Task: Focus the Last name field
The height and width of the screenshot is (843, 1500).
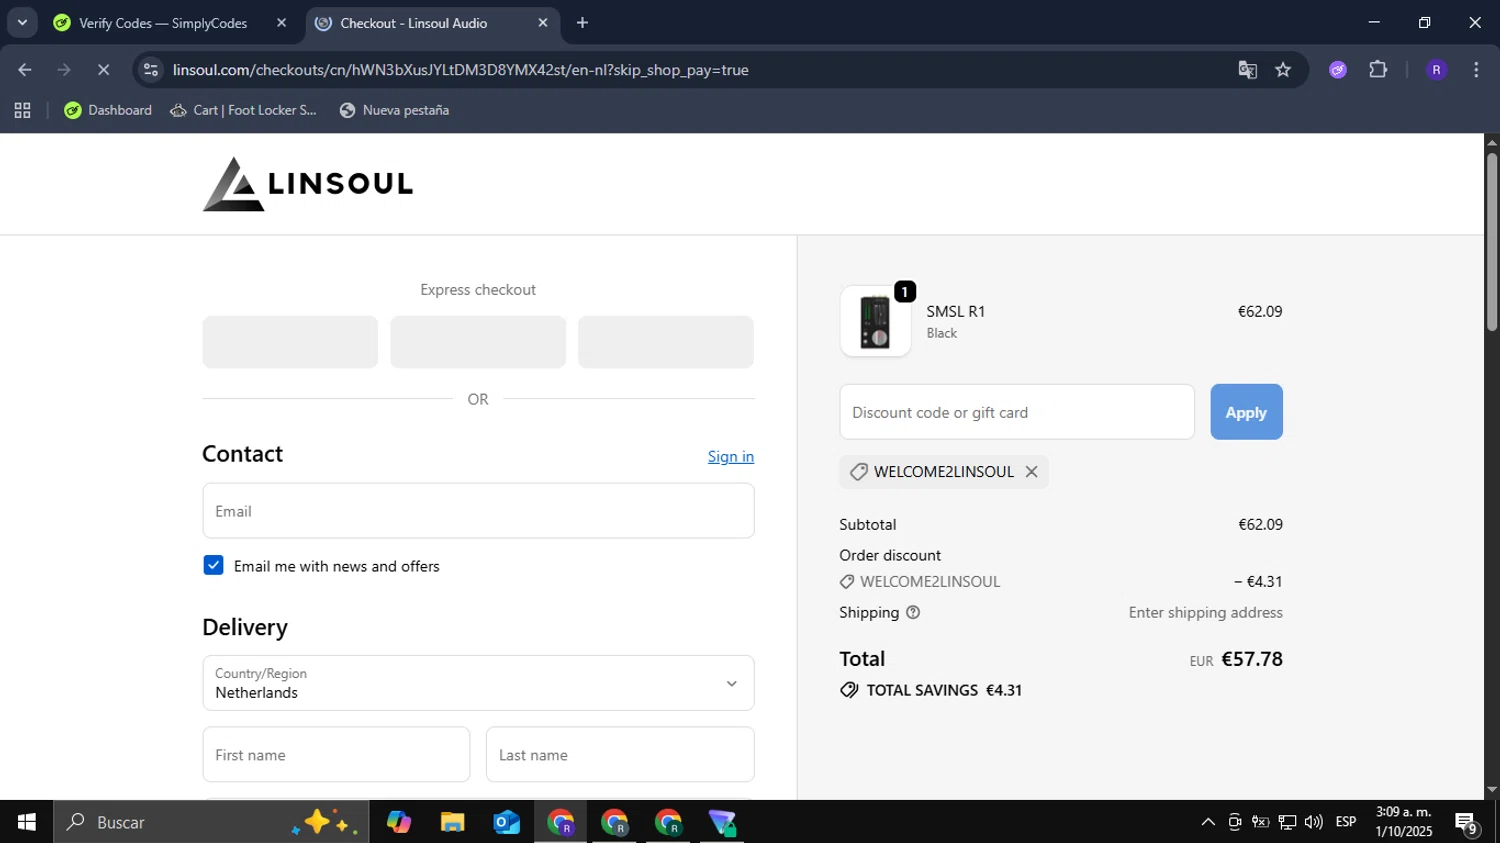Action: pos(620,755)
